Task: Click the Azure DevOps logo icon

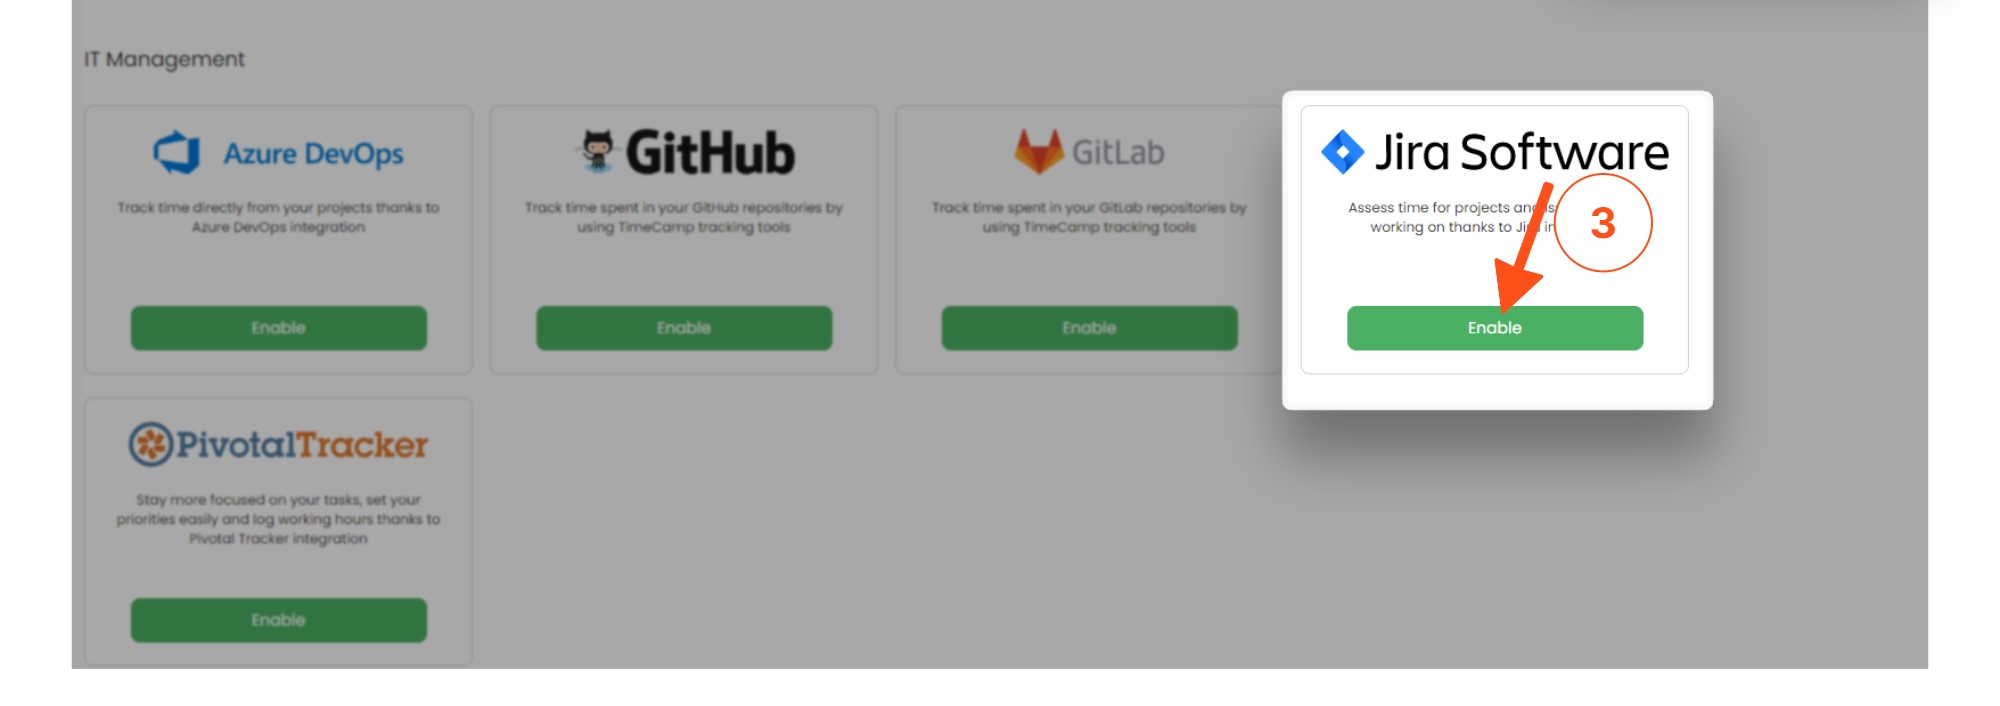Action: click(x=177, y=153)
